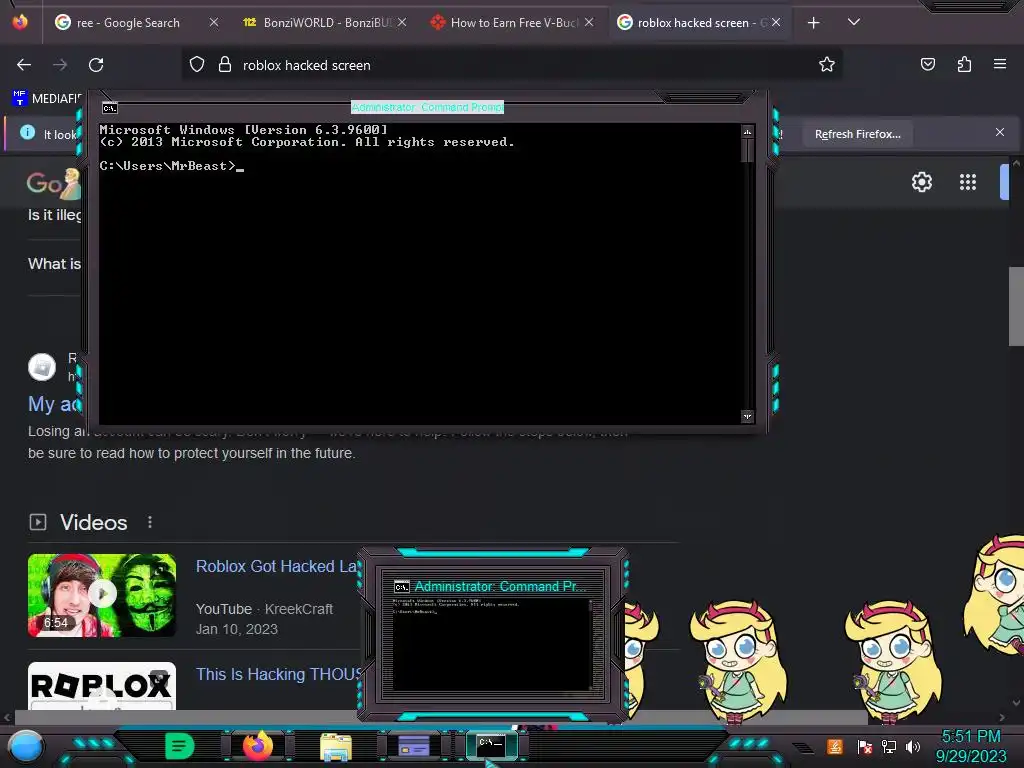Open the MEDIAFIRE bookmark
Viewport: 1024px width, 768px height.
point(47,98)
